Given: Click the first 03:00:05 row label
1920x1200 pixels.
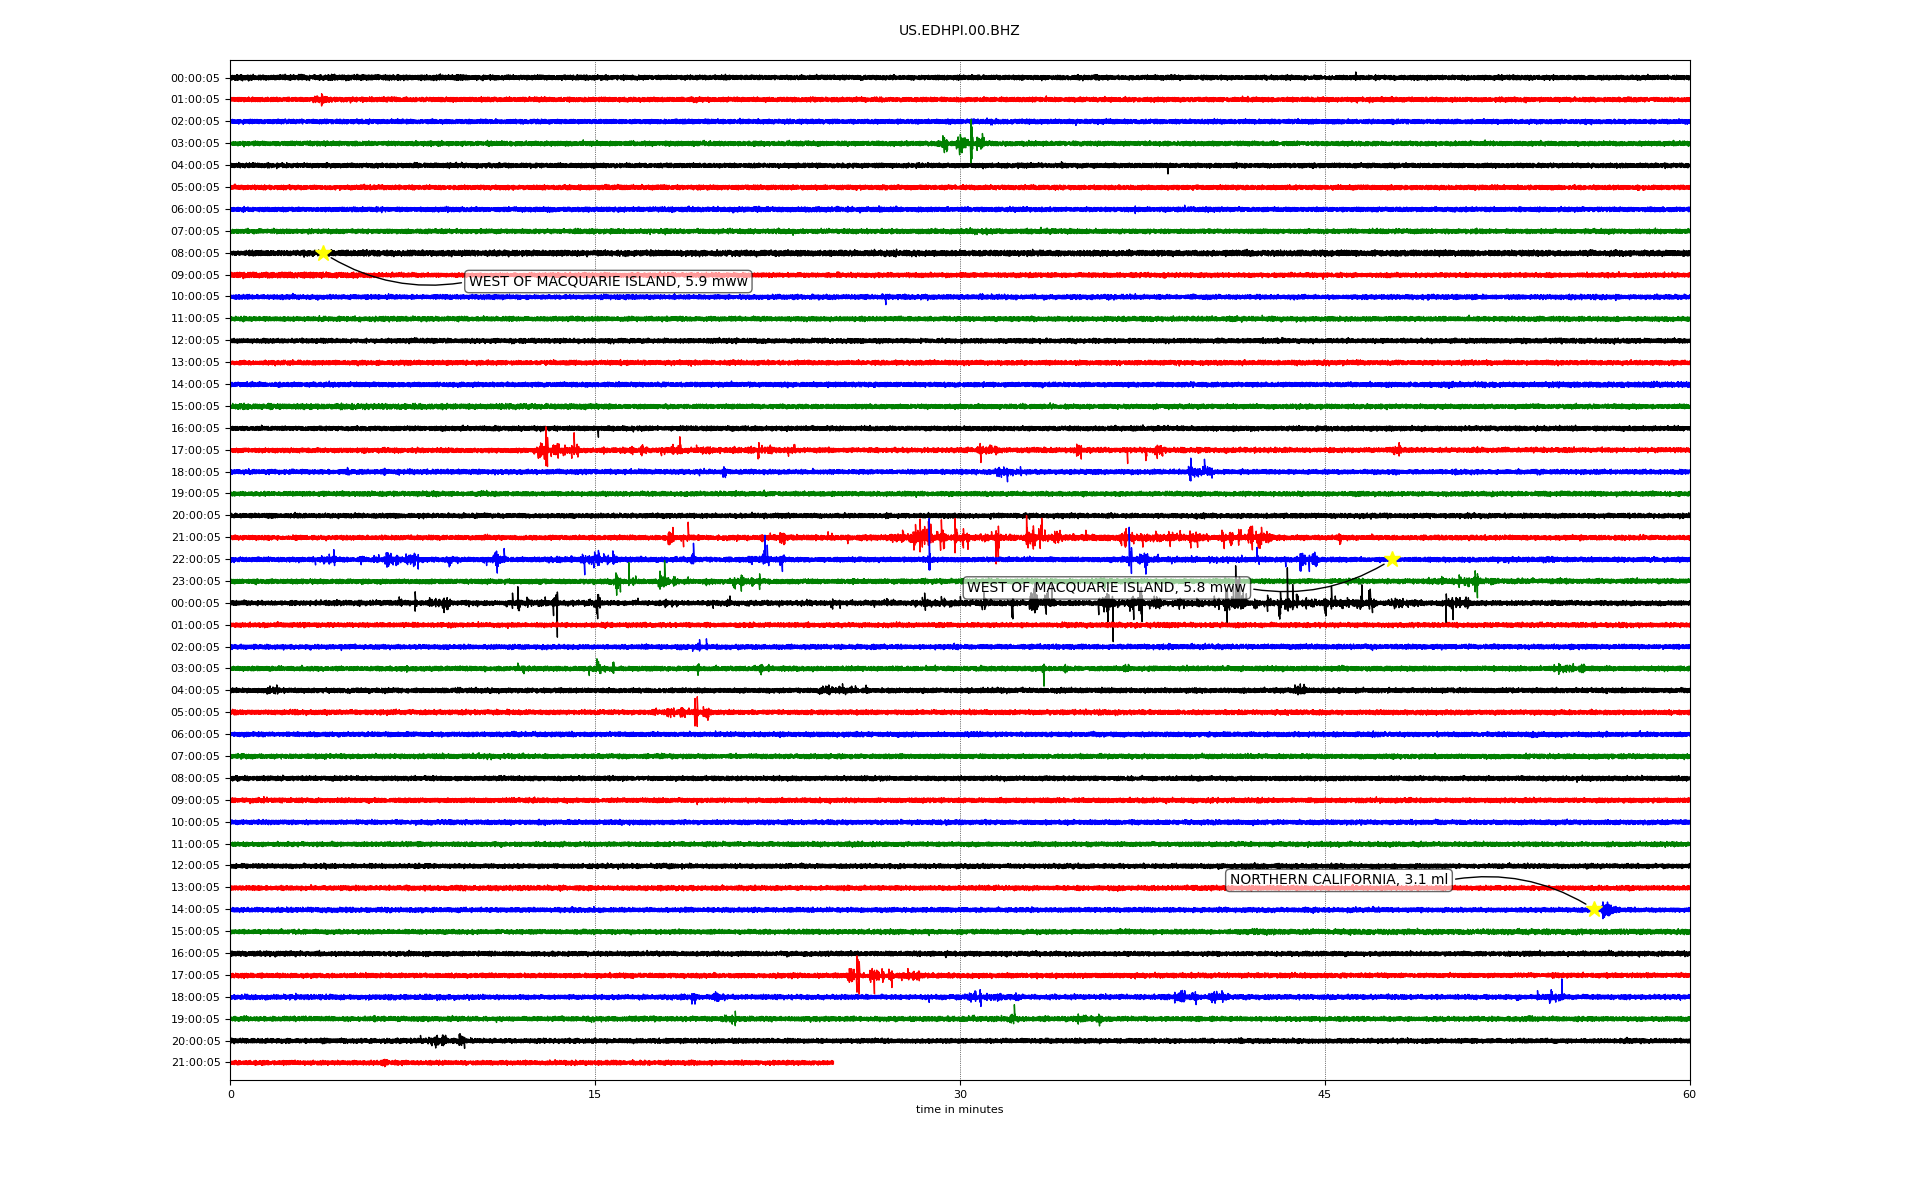Looking at the screenshot, I should pos(195,144).
